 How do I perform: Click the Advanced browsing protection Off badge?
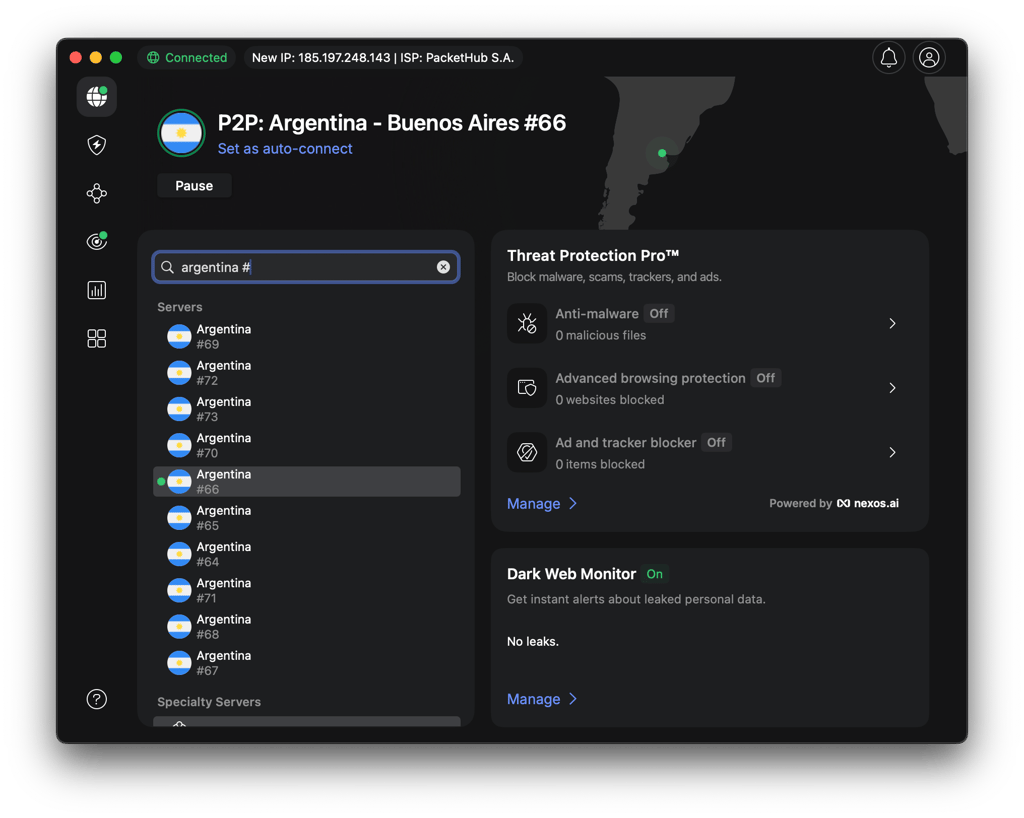click(765, 378)
